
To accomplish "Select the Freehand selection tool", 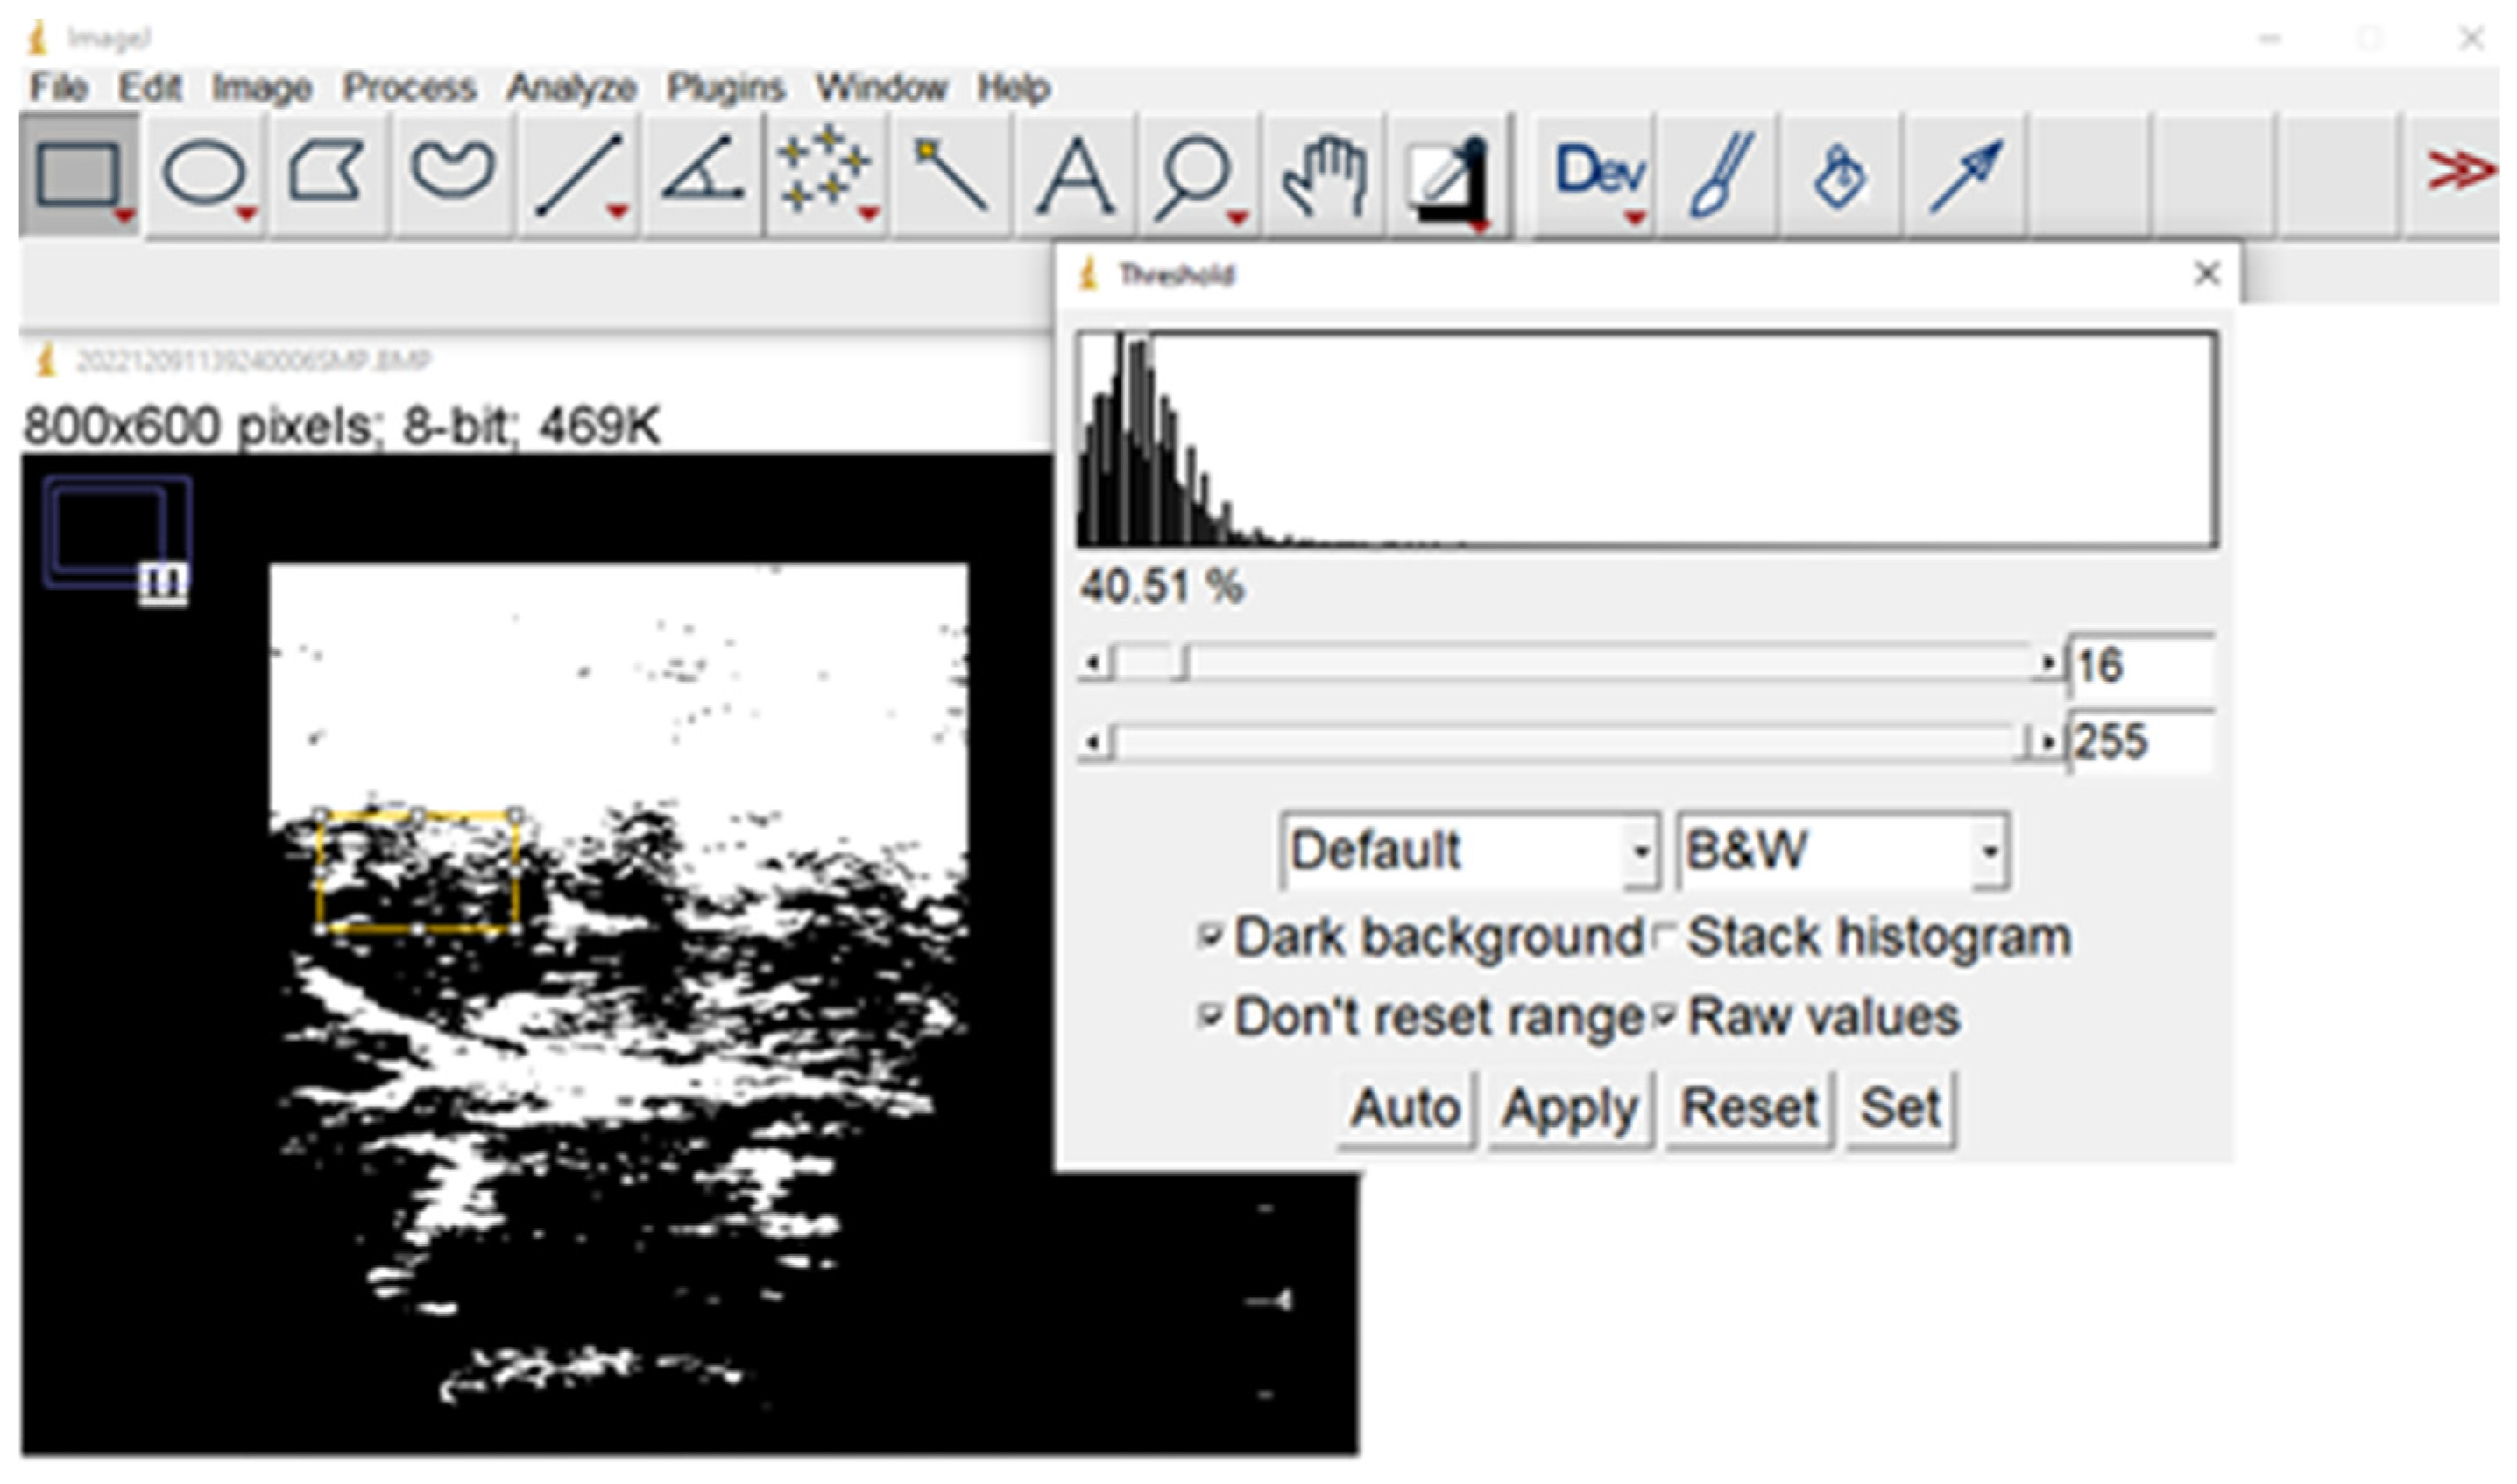I will click(x=452, y=172).
